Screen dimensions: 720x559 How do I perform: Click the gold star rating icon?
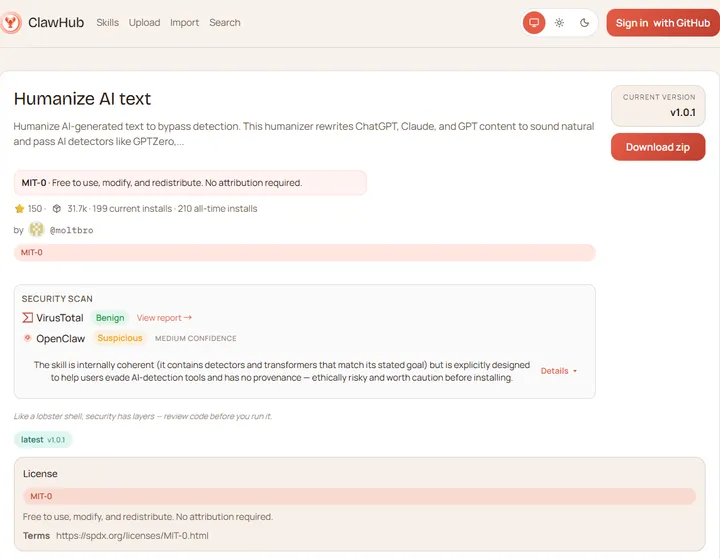19,209
